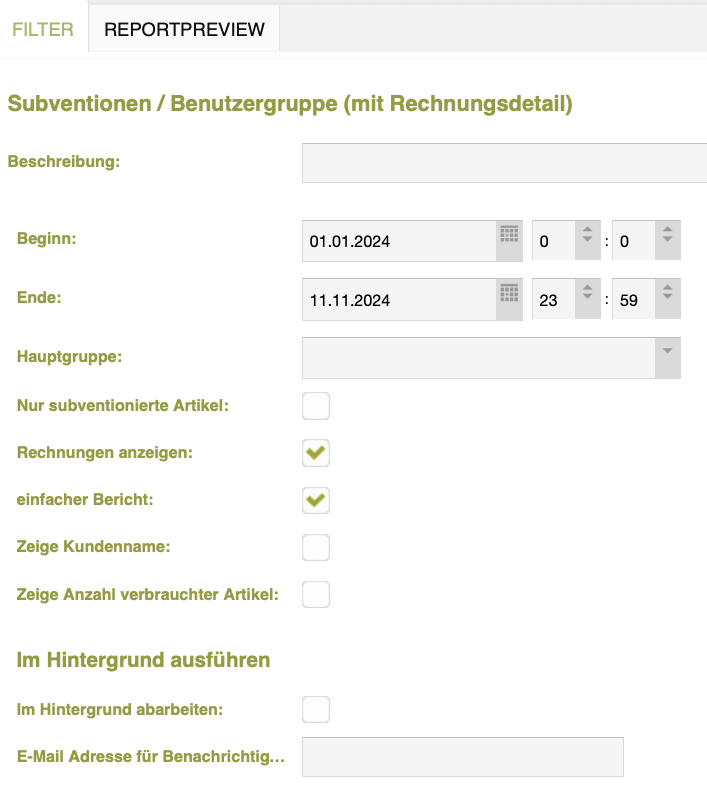Viewport: 707px width, 796px height.
Task: Switch to the REPORTPREVIEW tab
Action: [184, 29]
